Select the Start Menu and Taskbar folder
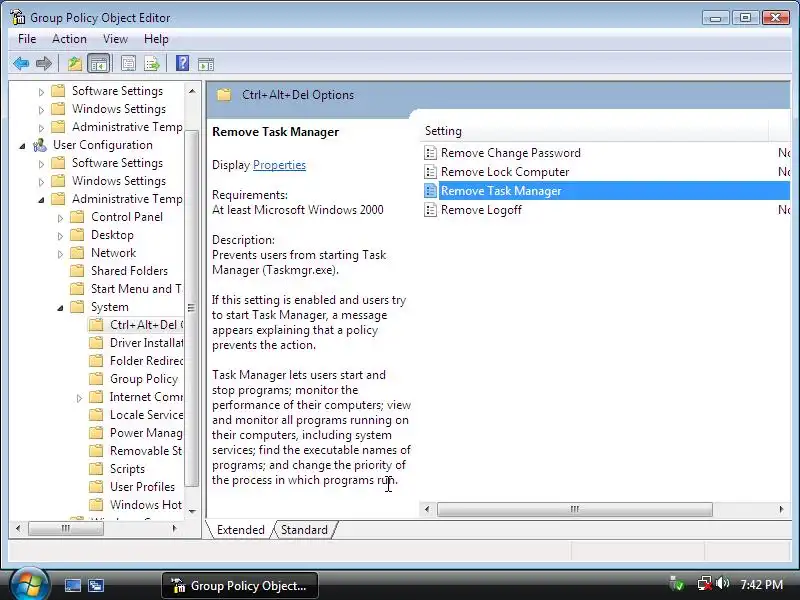Viewport: 800px width, 600px height. [x=136, y=289]
